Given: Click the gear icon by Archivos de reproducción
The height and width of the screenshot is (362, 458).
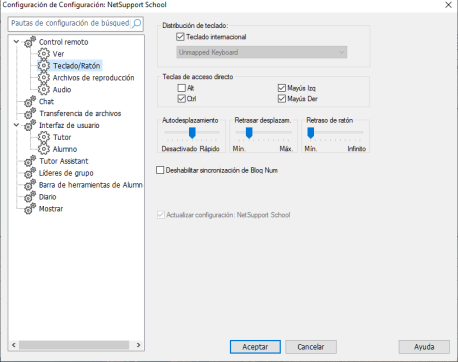Looking at the screenshot, I should [x=44, y=78].
